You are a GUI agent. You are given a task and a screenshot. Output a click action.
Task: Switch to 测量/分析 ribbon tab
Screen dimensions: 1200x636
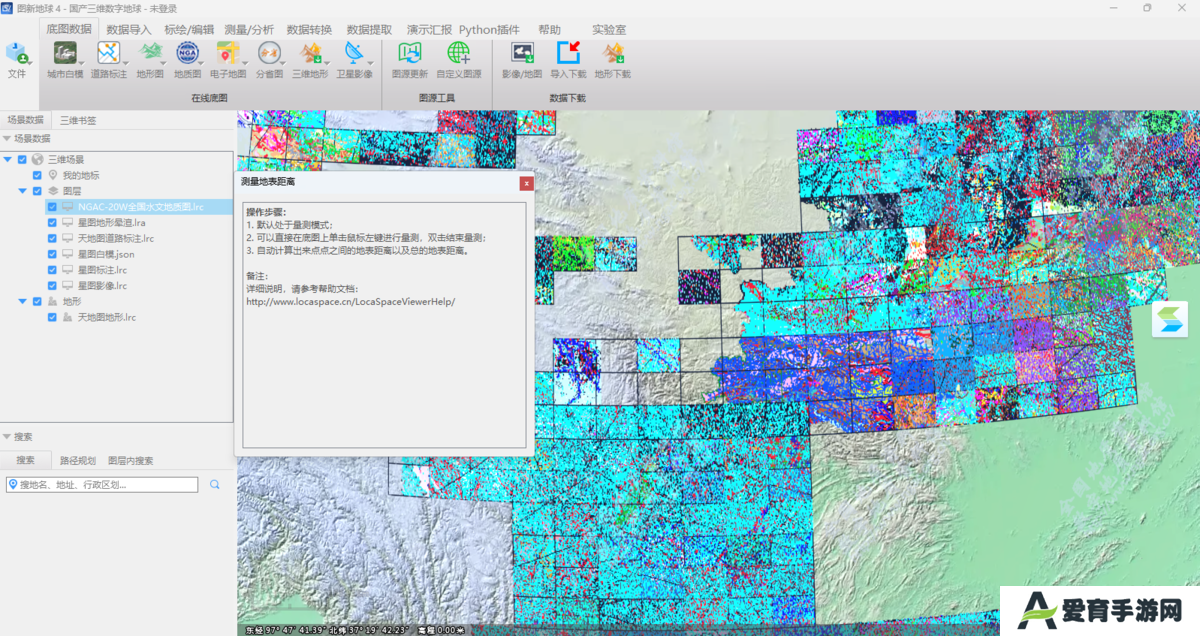(249, 30)
